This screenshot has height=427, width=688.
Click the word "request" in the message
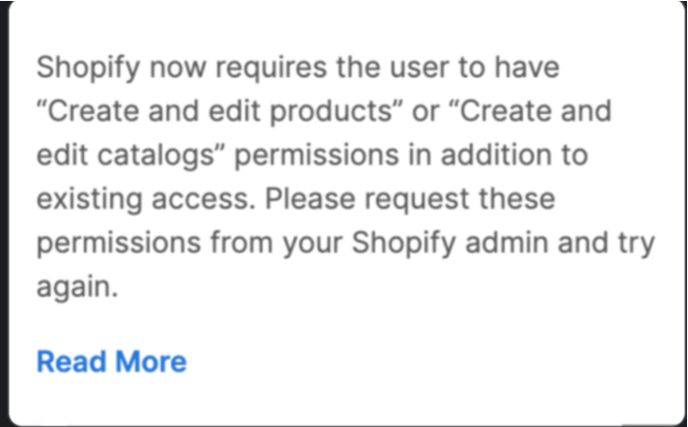[x=417, y=200]
